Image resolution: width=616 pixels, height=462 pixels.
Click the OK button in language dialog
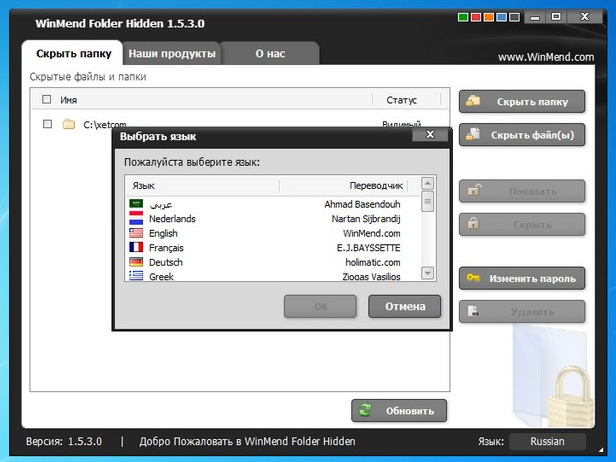(x=320, y=307)
